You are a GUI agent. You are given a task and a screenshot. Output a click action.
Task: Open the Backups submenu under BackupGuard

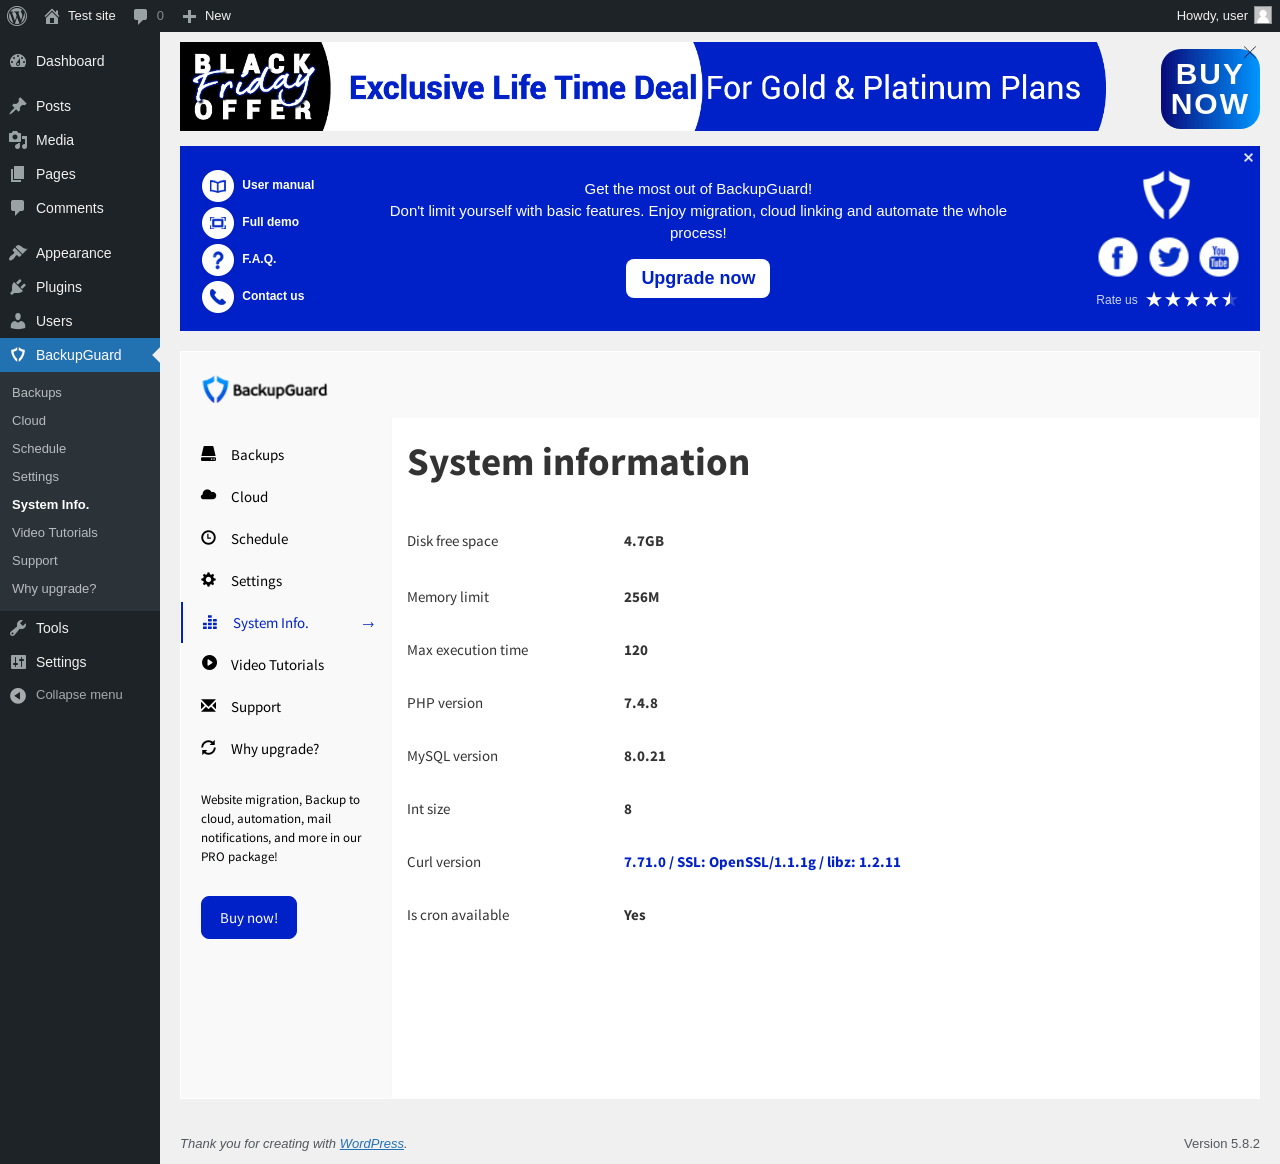tap(37, 393)
